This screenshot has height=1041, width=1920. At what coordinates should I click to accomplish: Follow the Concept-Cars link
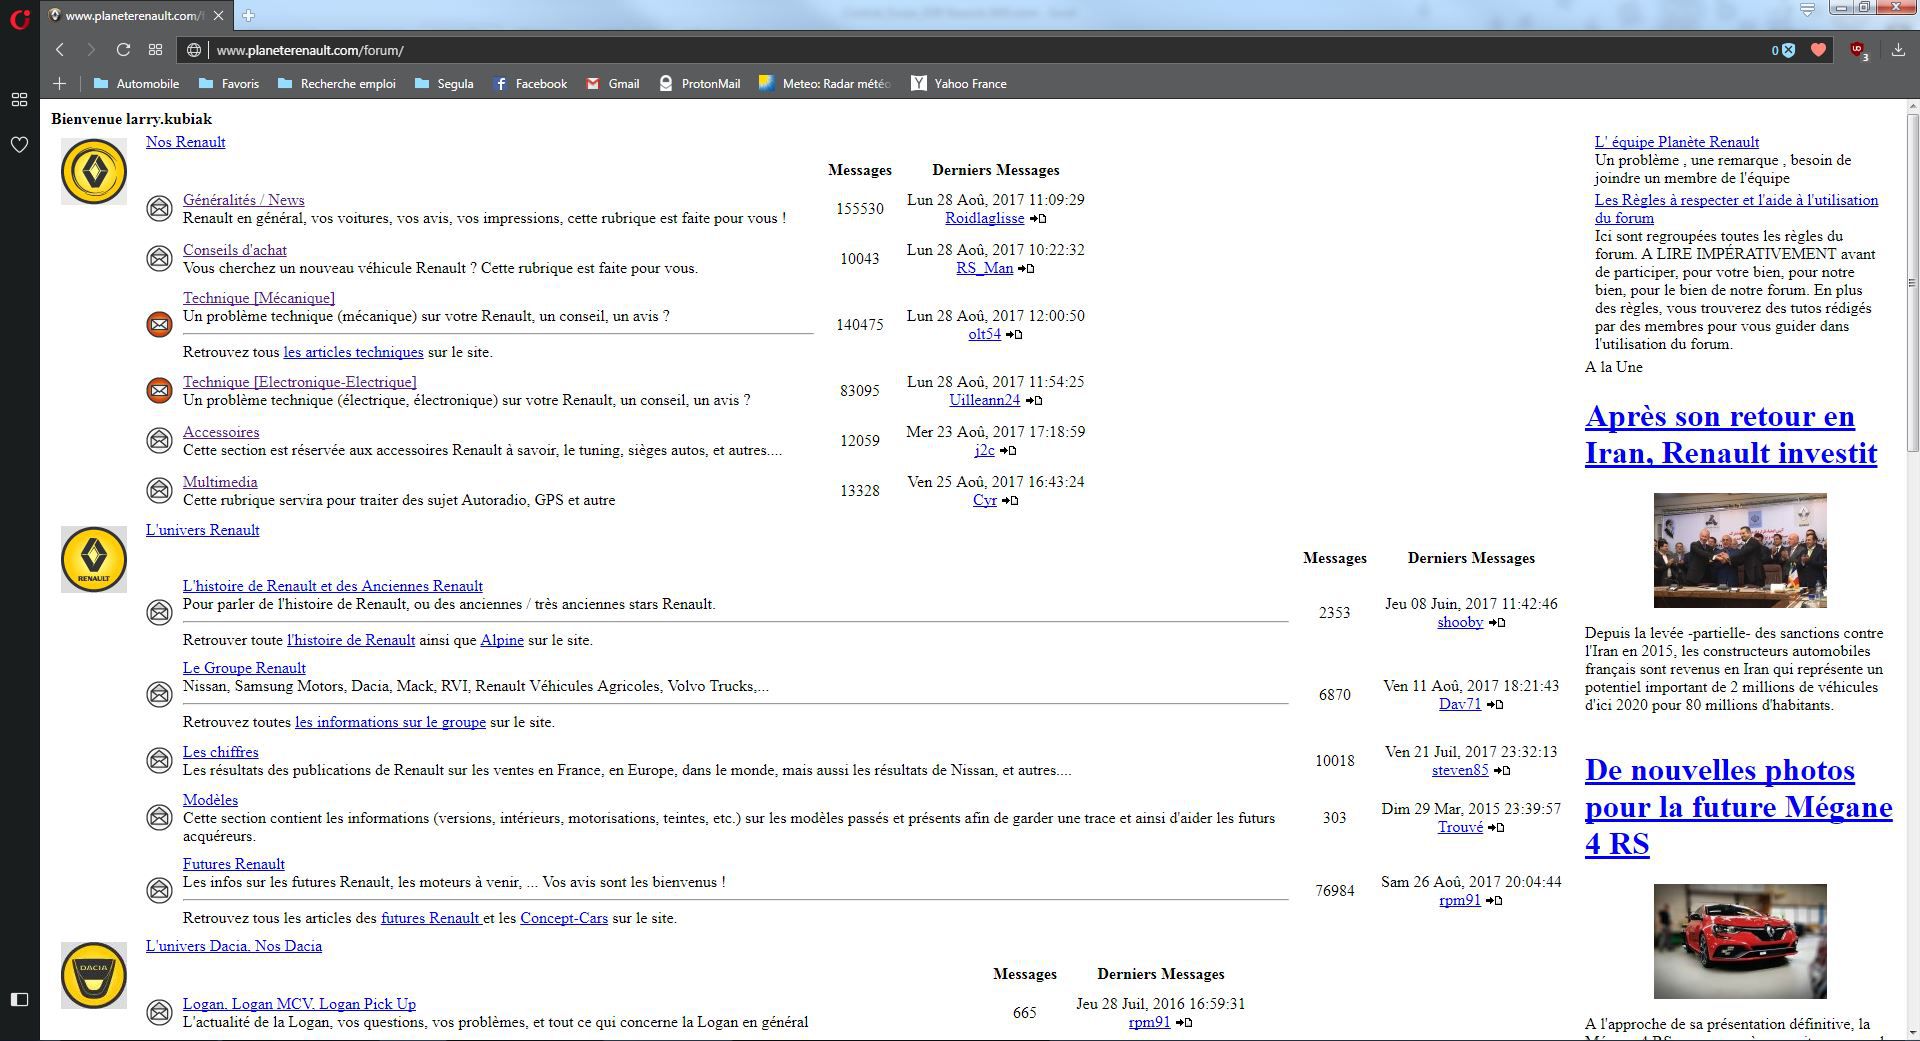(x=563, y=918)
